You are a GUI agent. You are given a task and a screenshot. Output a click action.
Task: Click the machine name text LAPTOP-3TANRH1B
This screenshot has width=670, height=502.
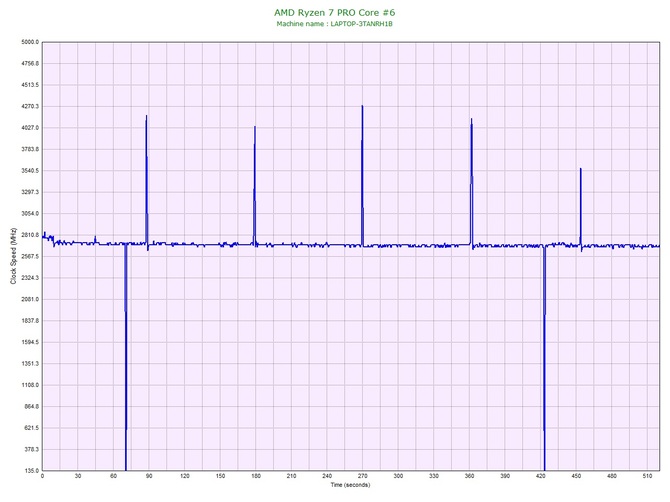[361, 24]
